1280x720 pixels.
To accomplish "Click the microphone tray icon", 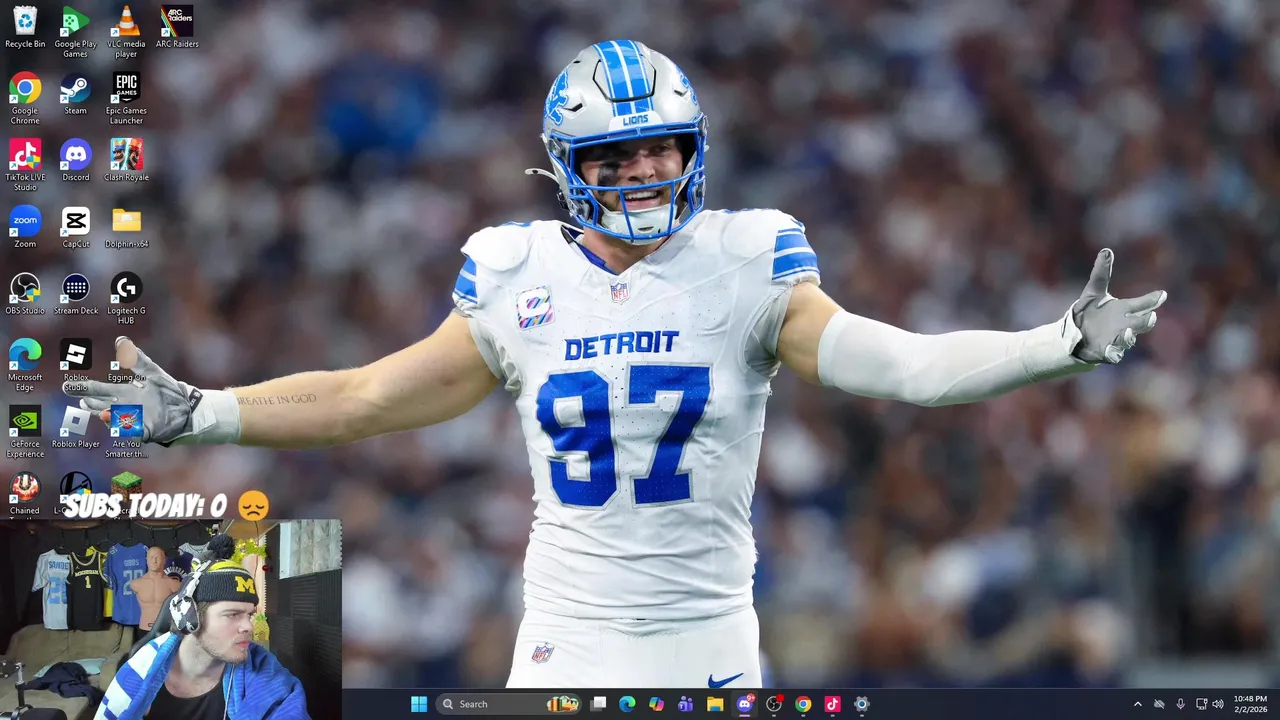I will tap(1180, 704).
